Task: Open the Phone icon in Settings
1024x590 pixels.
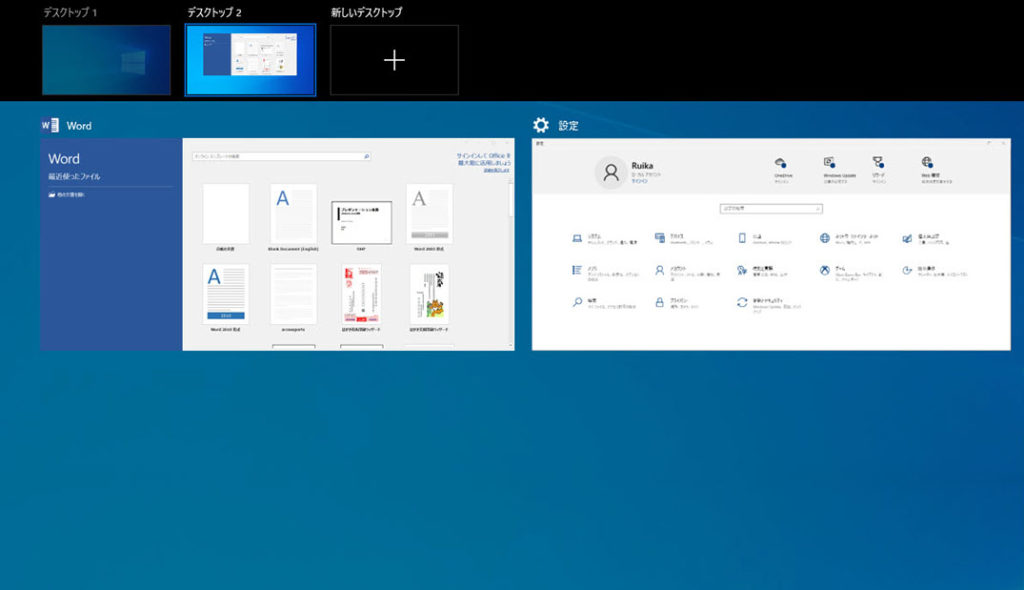Action: click(x=742, y=238)
